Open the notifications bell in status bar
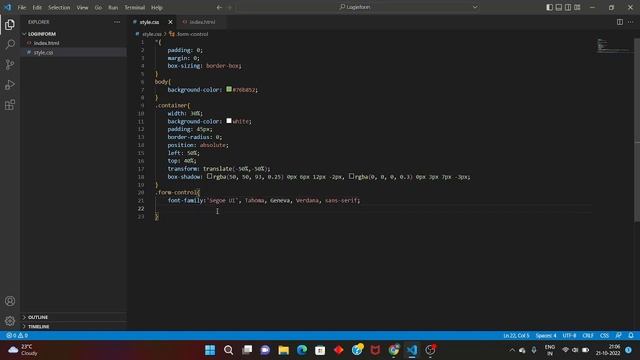The image size is (640, 360). tap(631, 336)
